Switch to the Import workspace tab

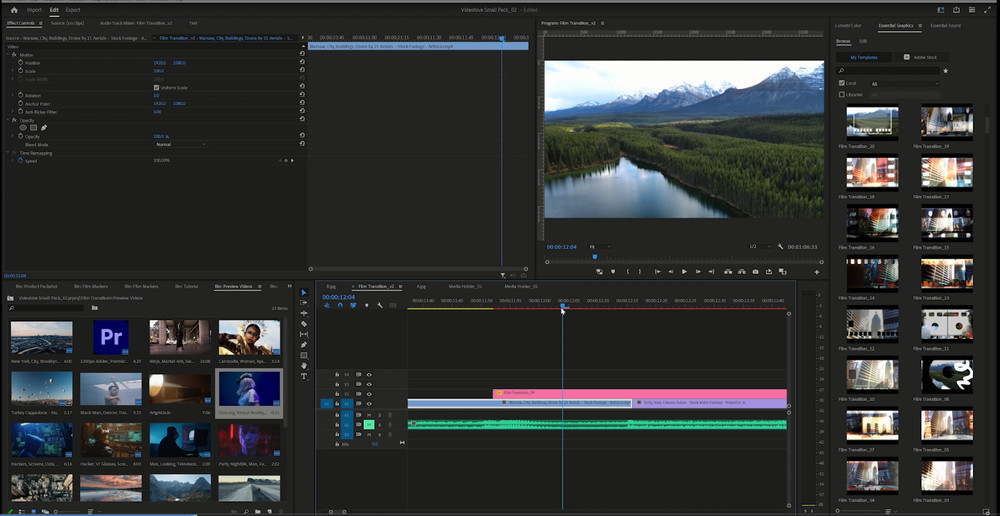(34, 10)
